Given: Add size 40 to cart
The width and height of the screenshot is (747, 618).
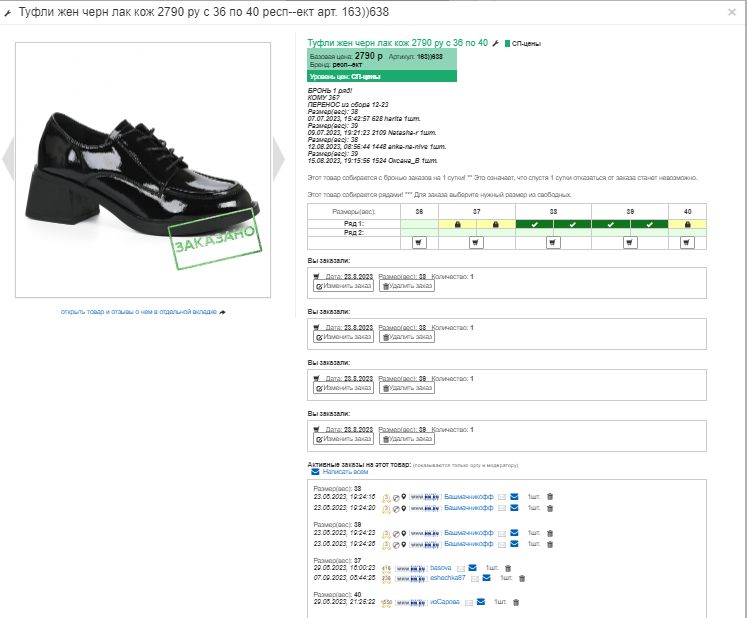Looking at the screenshot, I should [x=686, y=243].
